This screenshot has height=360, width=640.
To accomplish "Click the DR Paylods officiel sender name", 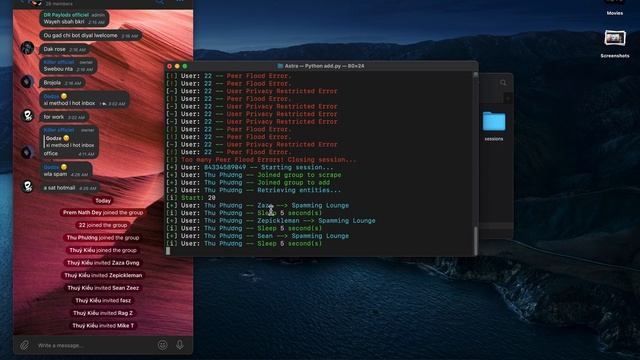I will coord(66,15).
